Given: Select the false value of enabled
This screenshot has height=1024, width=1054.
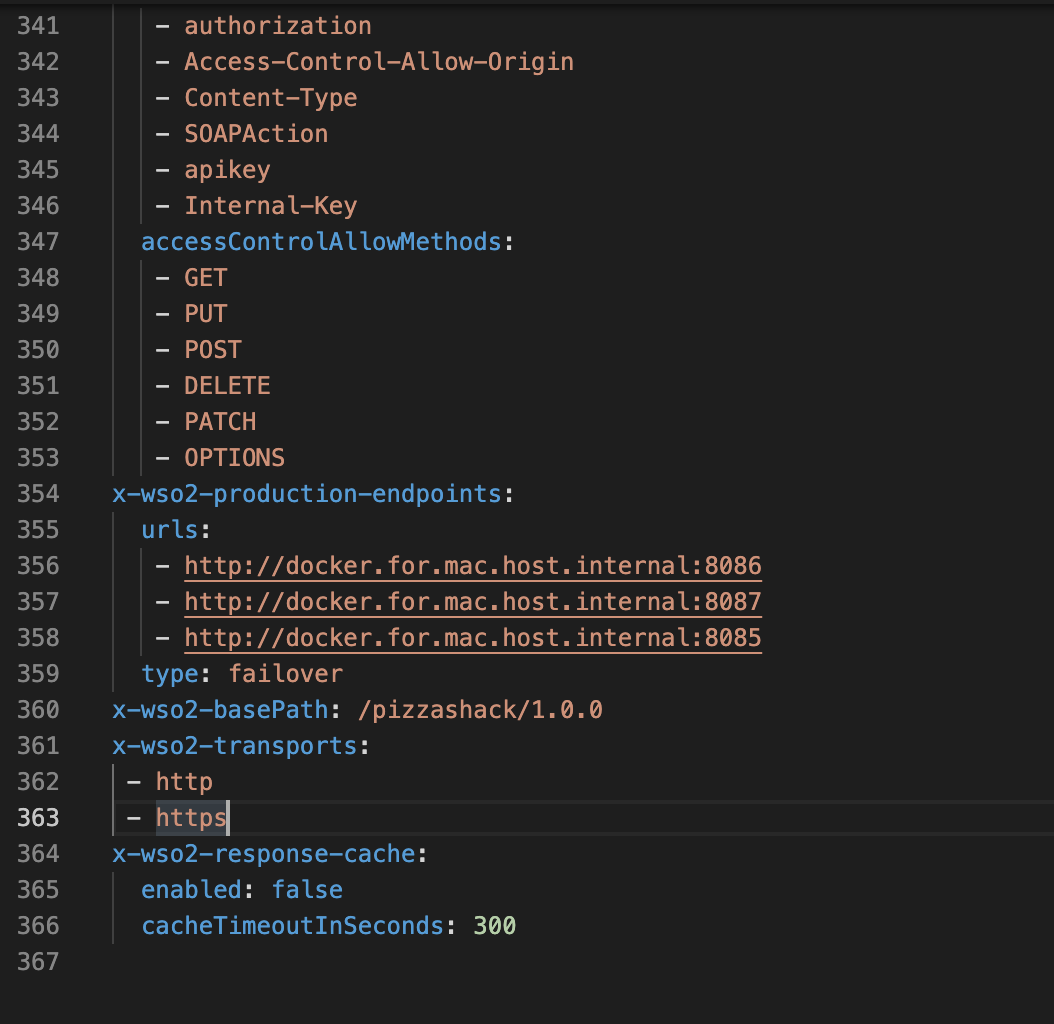Looking at the screenshot, I should click(307, 889).
